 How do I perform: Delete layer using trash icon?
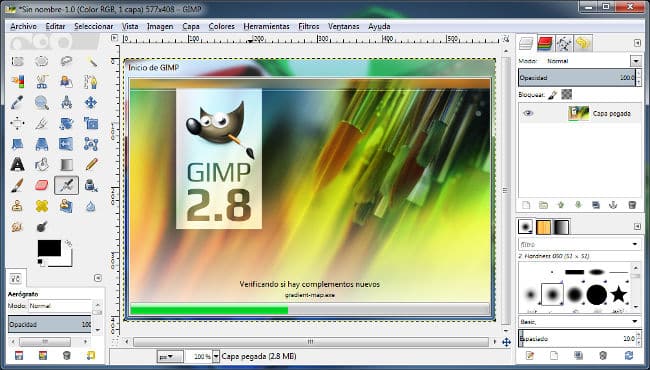point(632,205)
